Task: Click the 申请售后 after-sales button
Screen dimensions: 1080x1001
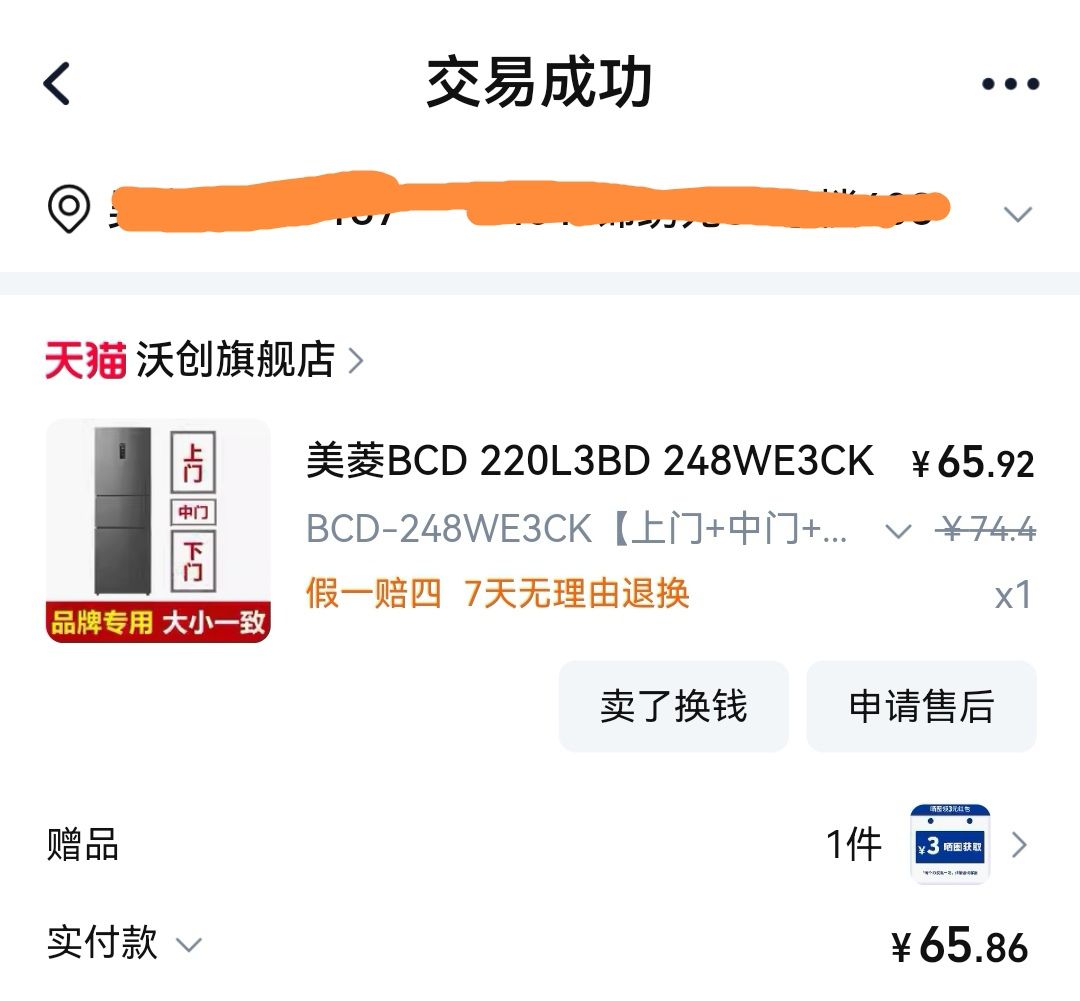Action: pyautogui.click(x=922, y=706)
